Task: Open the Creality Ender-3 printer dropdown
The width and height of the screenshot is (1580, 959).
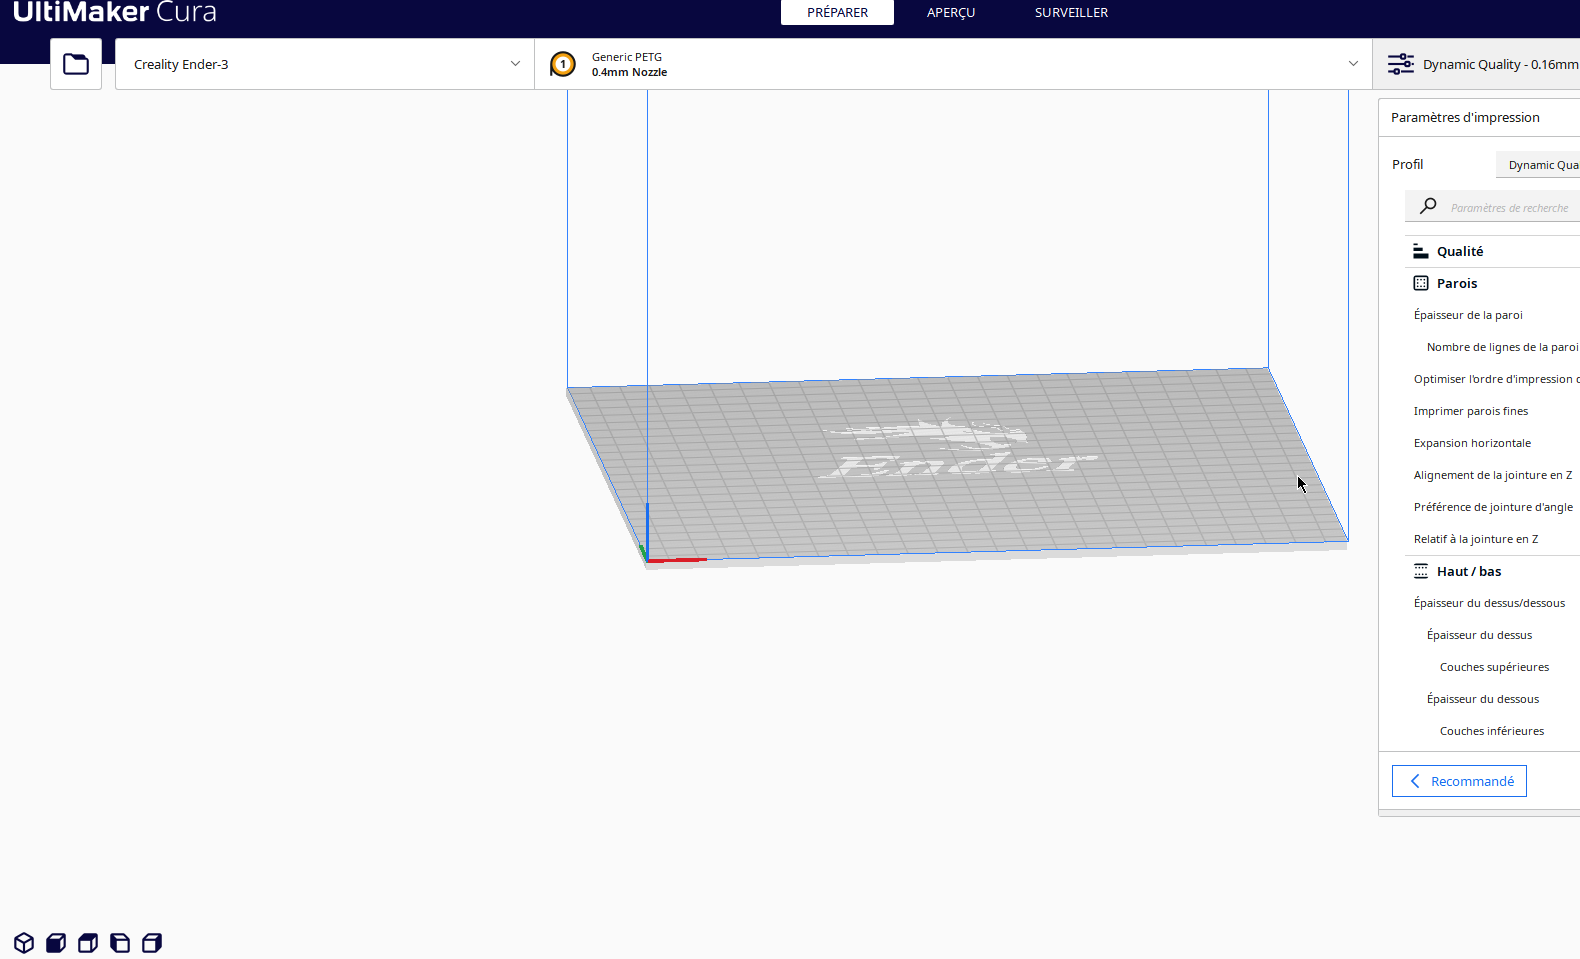Action: pyautogui.click(x=325, y=64)
